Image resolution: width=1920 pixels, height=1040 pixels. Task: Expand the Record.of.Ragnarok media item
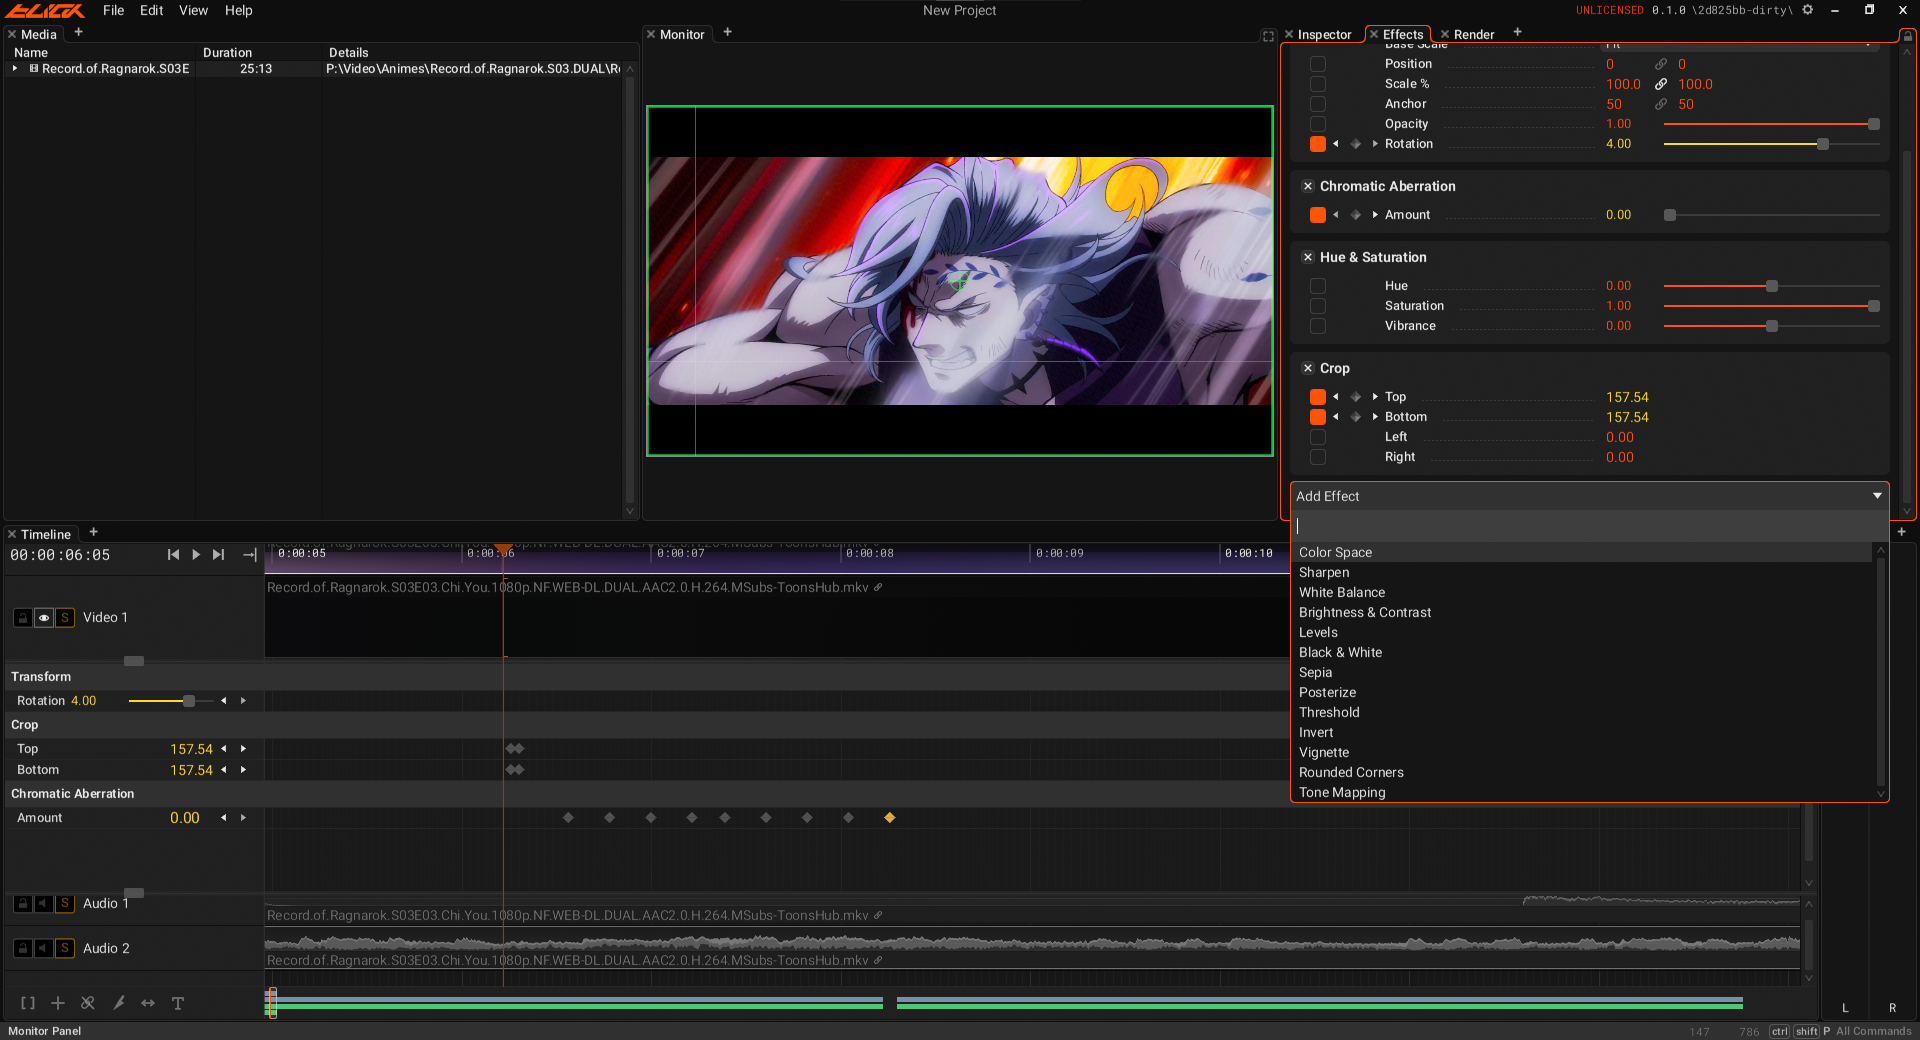pyautogui.click(x=15, y=69)
